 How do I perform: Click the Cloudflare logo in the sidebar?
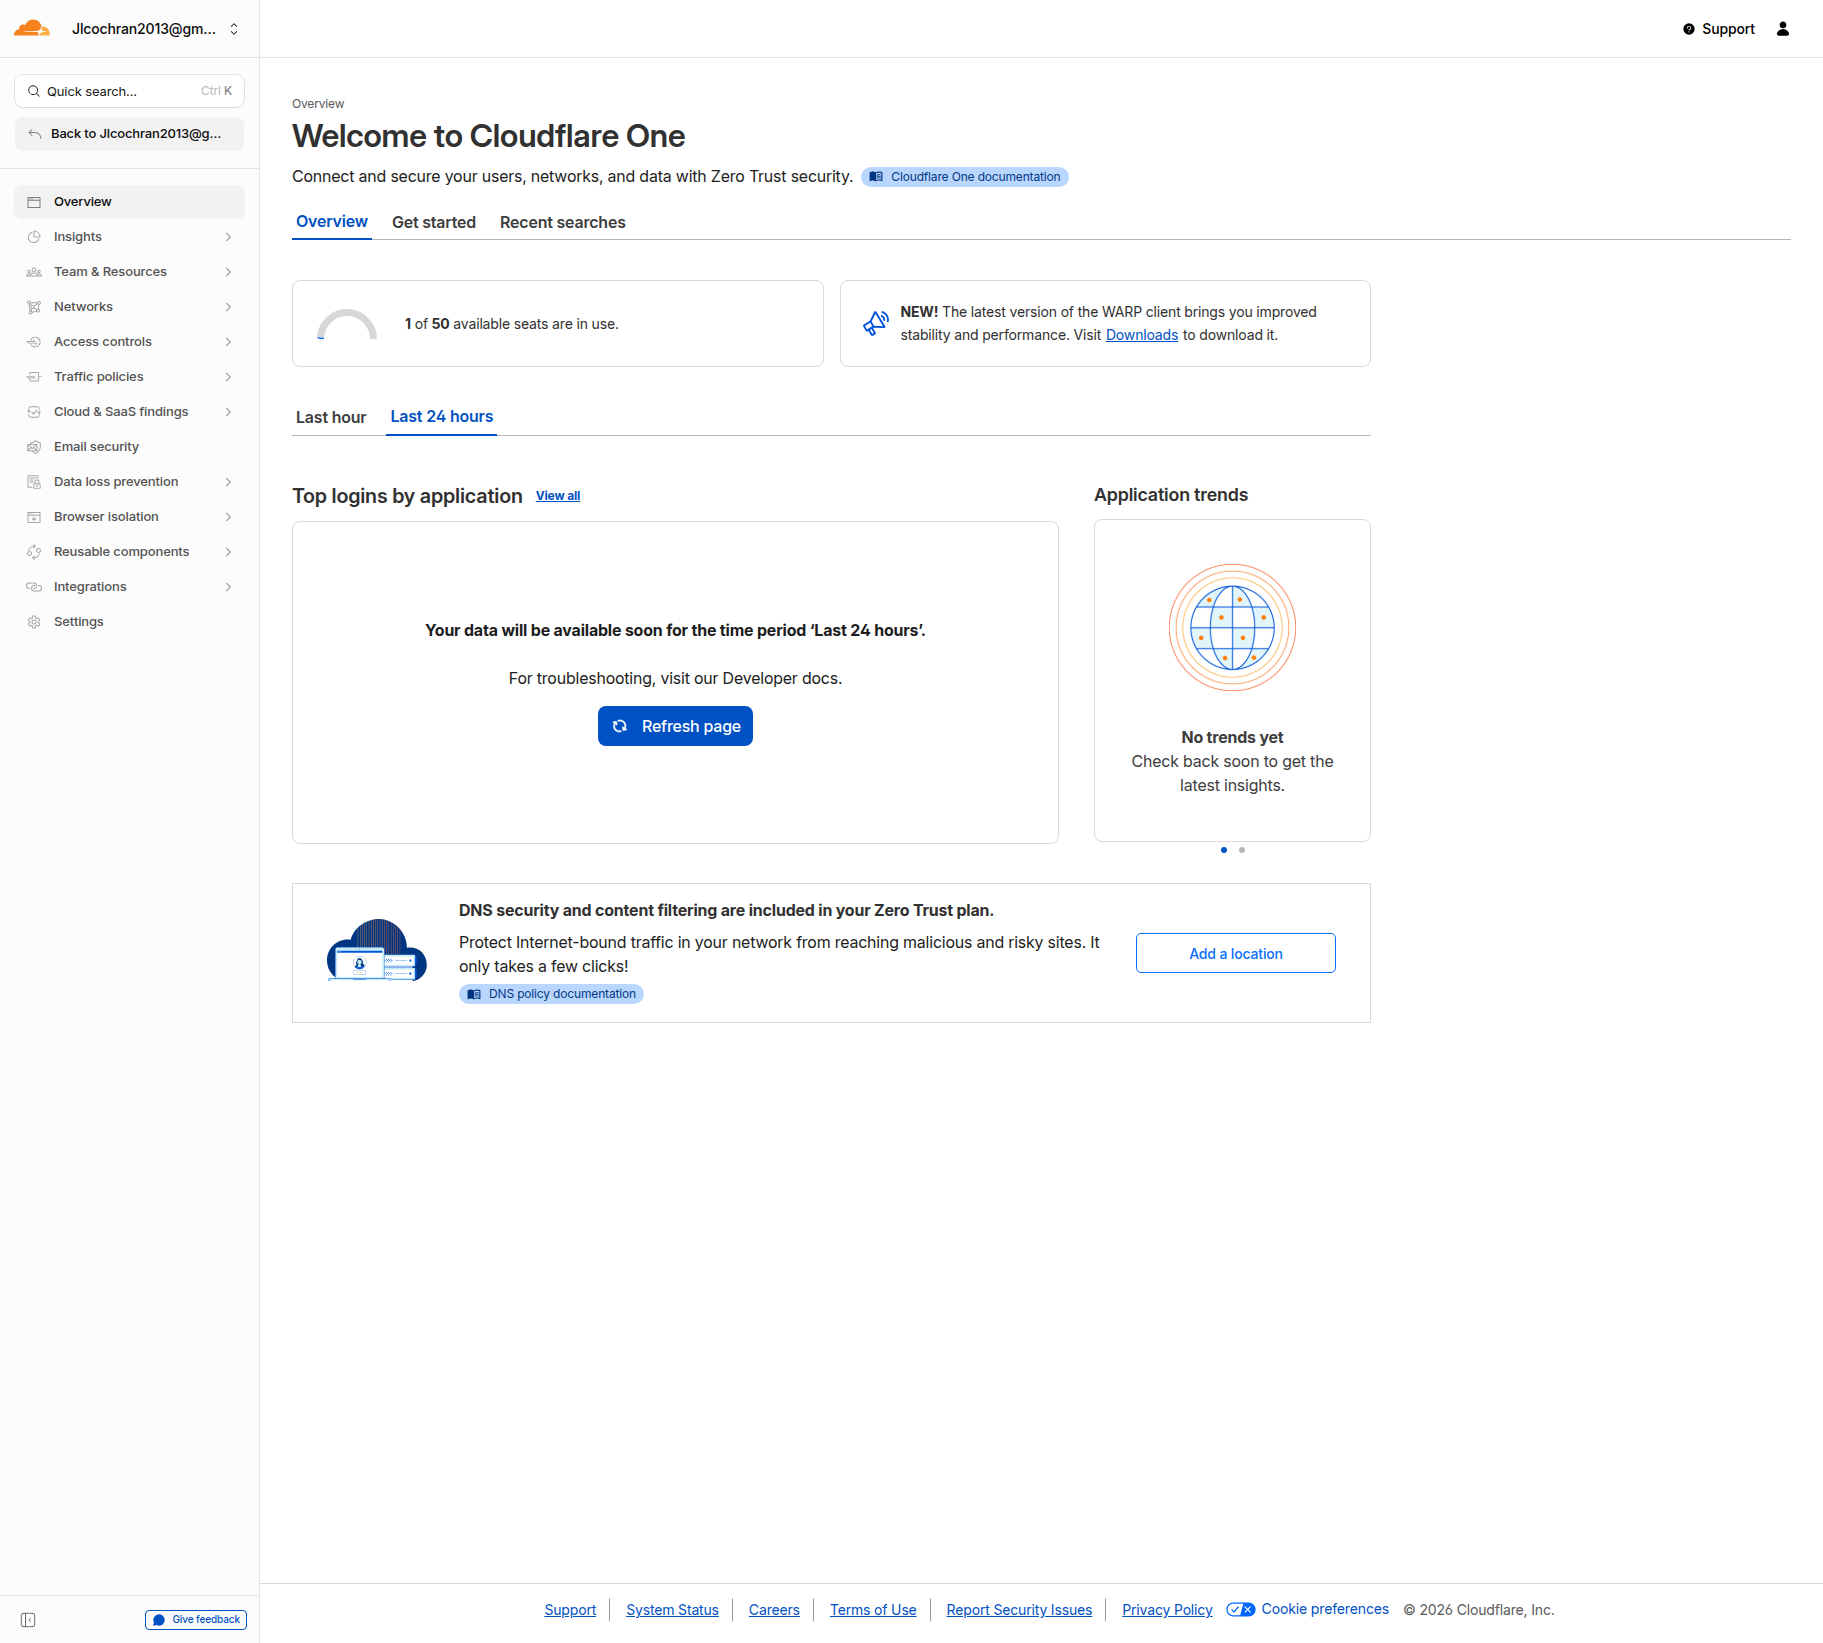point(31,28)
